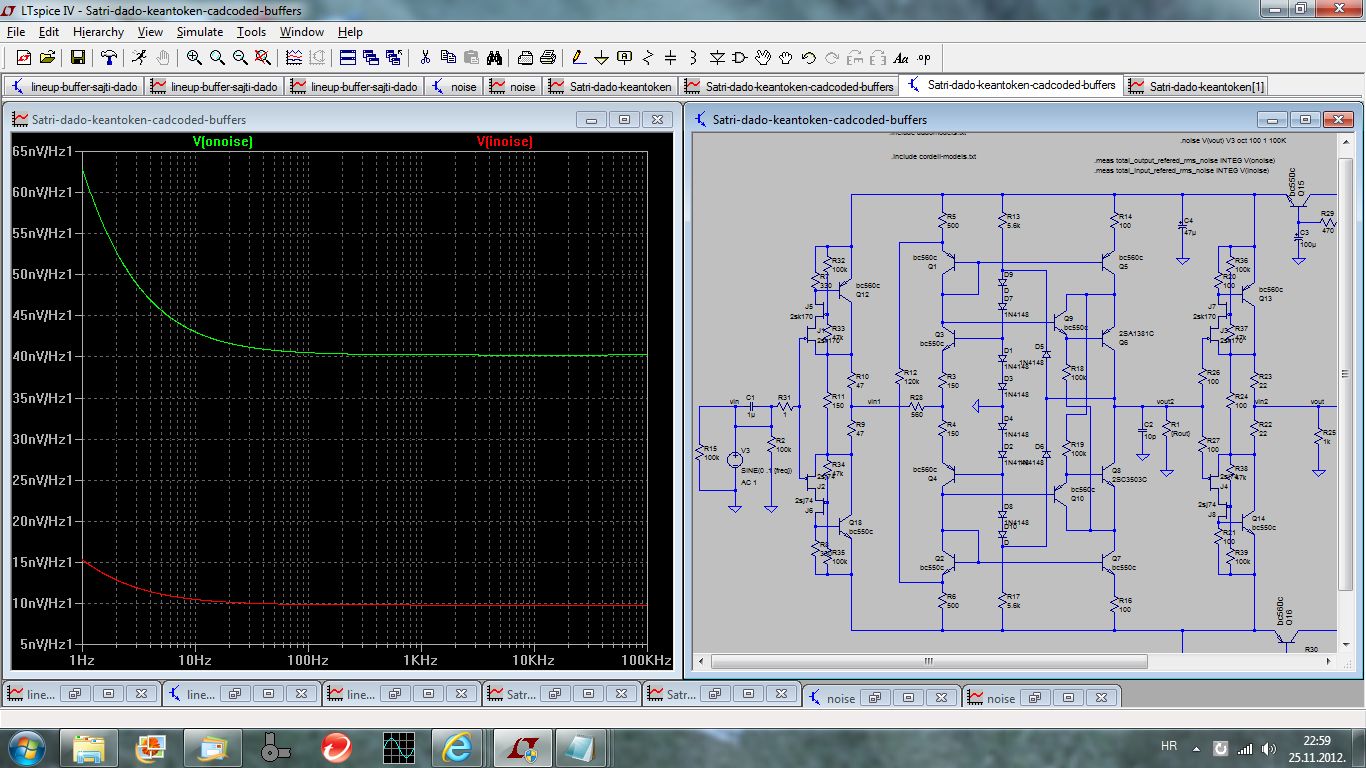Click the 65nV/Hz½ vertical axis label

point(42,151)
